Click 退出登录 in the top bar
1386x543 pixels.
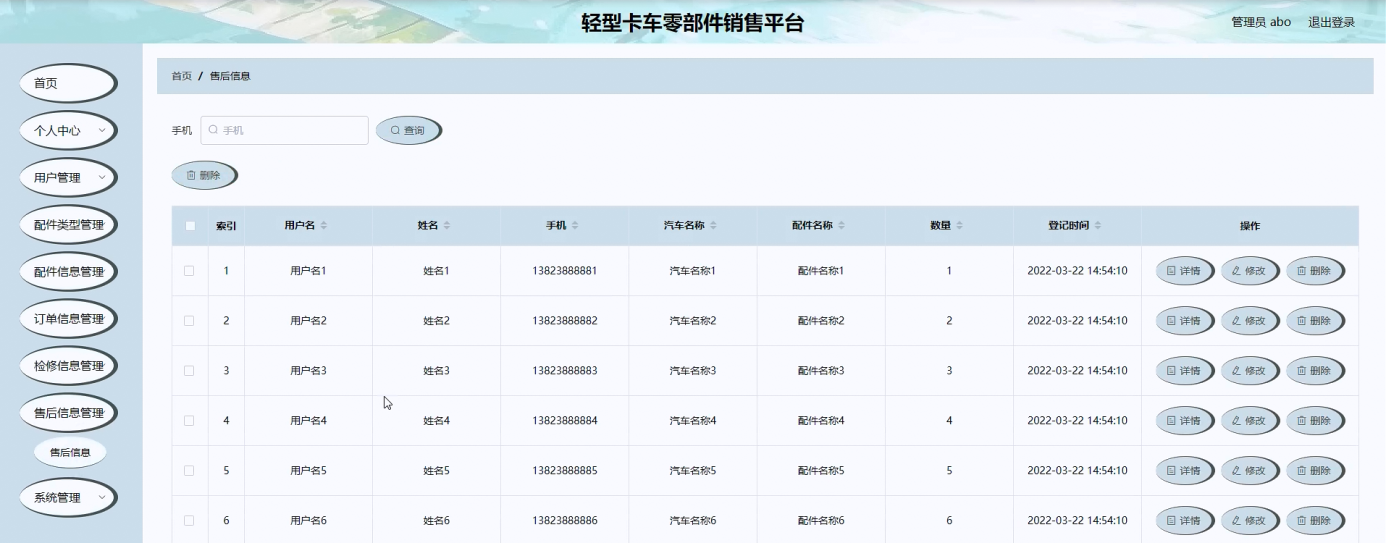pos(1331,22)
